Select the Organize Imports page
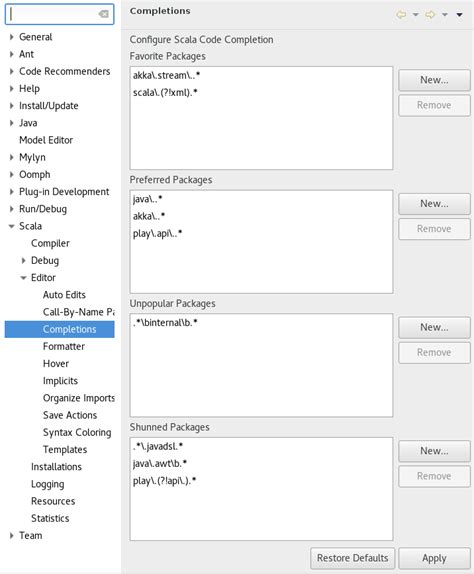The width and height of the screenshot is (474, 574). [x=78, y=398]
